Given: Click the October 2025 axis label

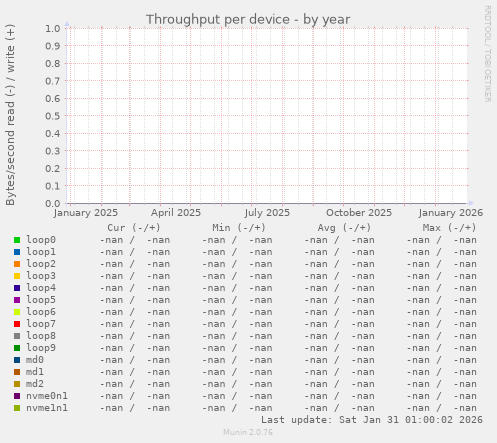Looking at the screenshot, I should pos(359,213).
